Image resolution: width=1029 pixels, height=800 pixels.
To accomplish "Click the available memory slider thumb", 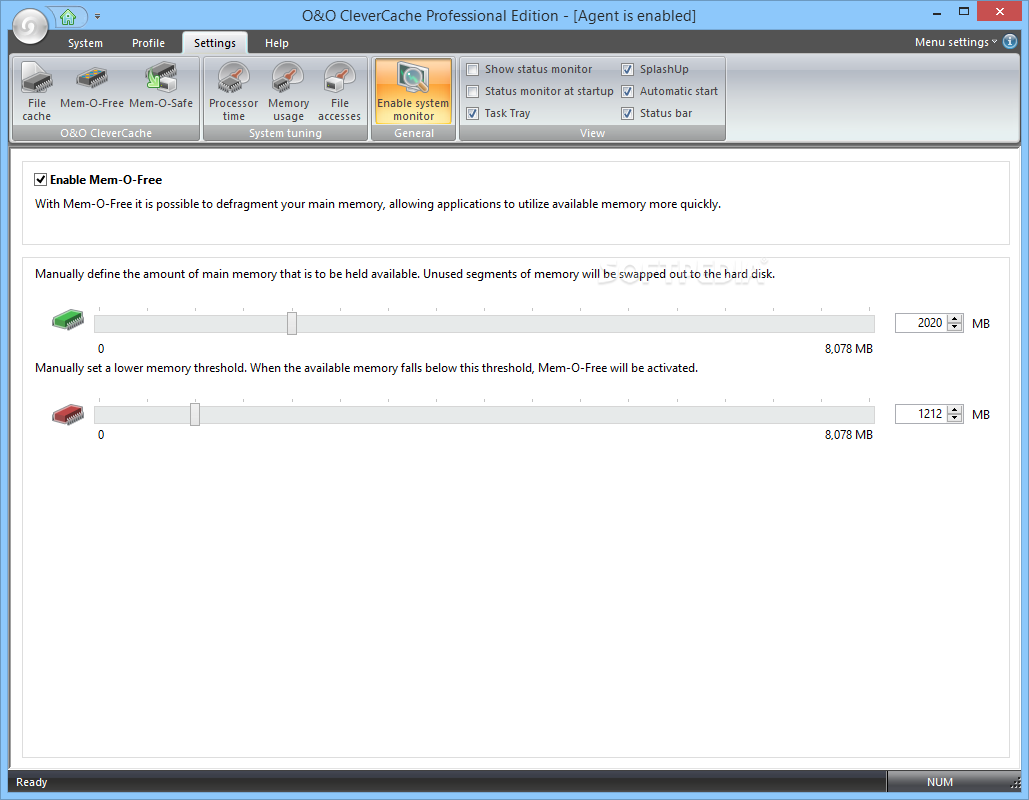I will coord(292,324).
